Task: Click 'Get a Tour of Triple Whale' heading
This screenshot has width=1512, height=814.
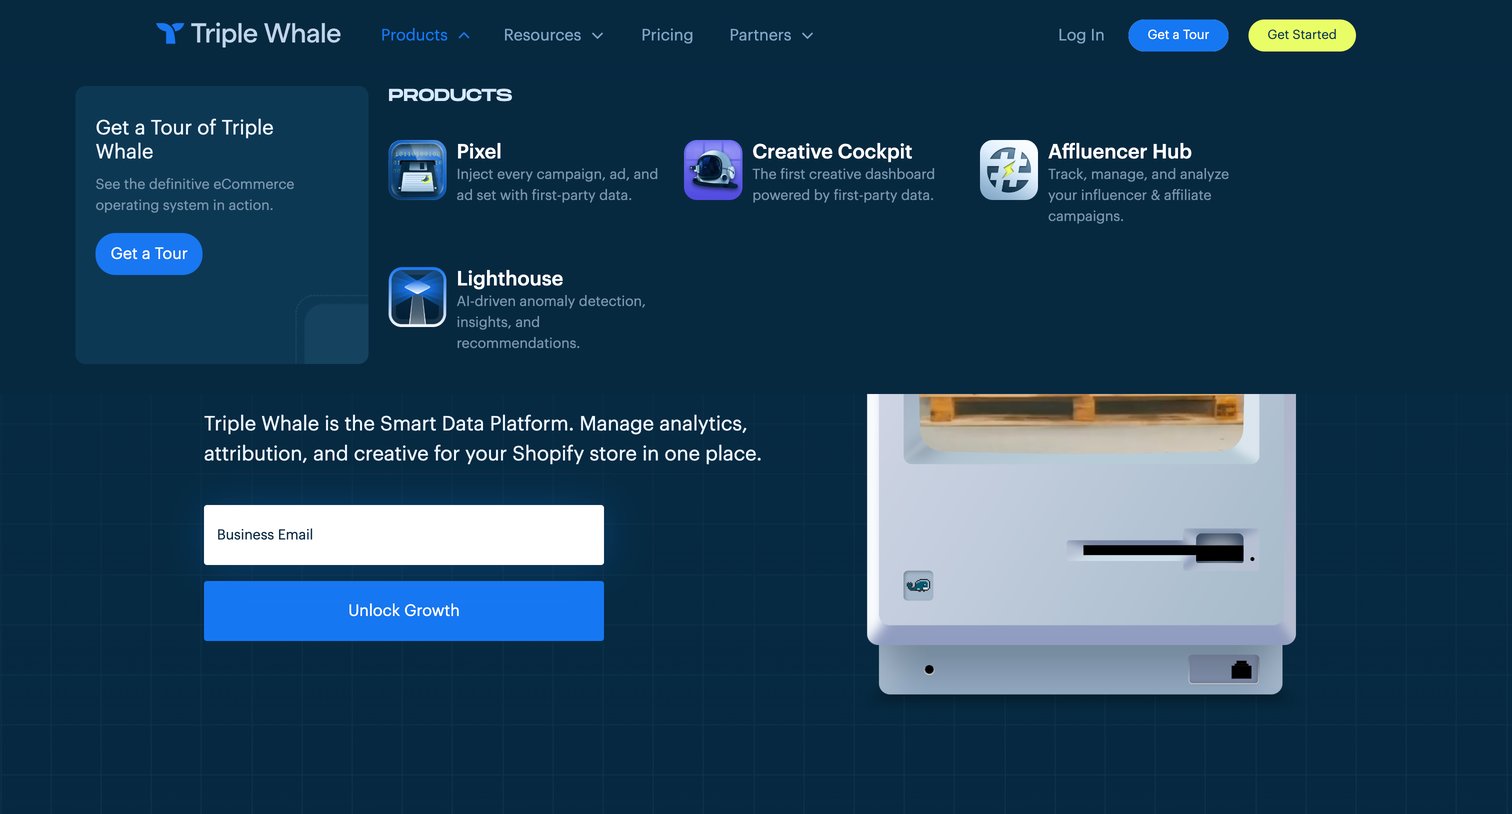Action: 185,140
